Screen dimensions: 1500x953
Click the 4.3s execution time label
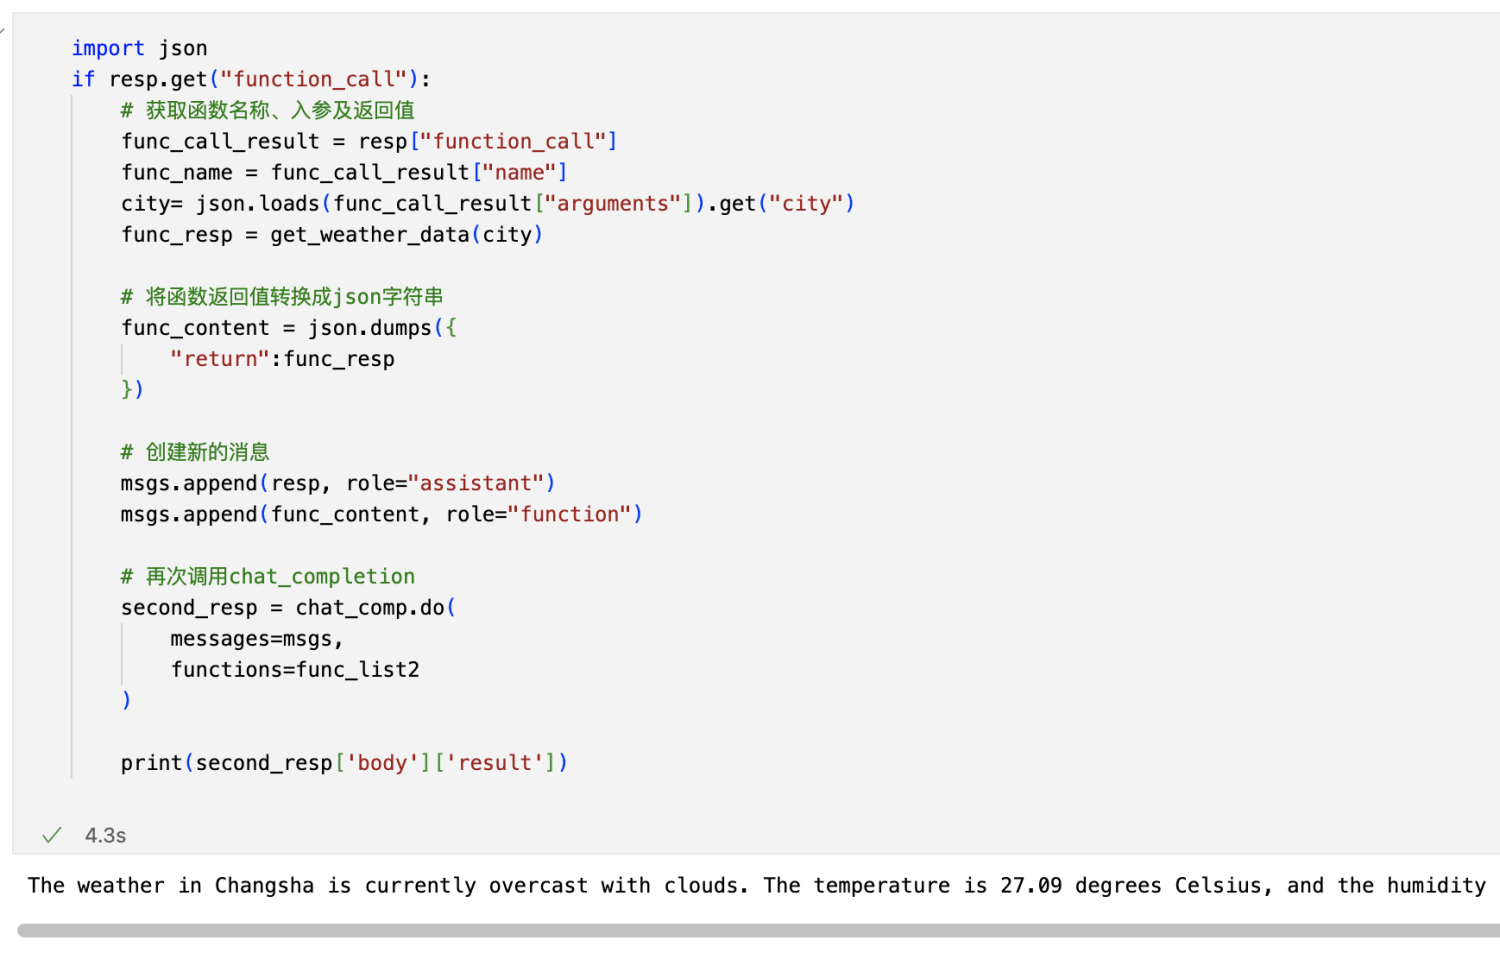105,835
